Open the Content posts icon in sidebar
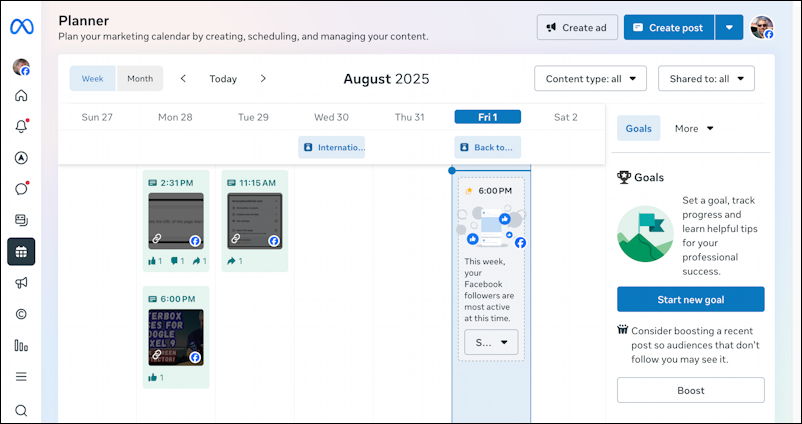 [21, 220]
